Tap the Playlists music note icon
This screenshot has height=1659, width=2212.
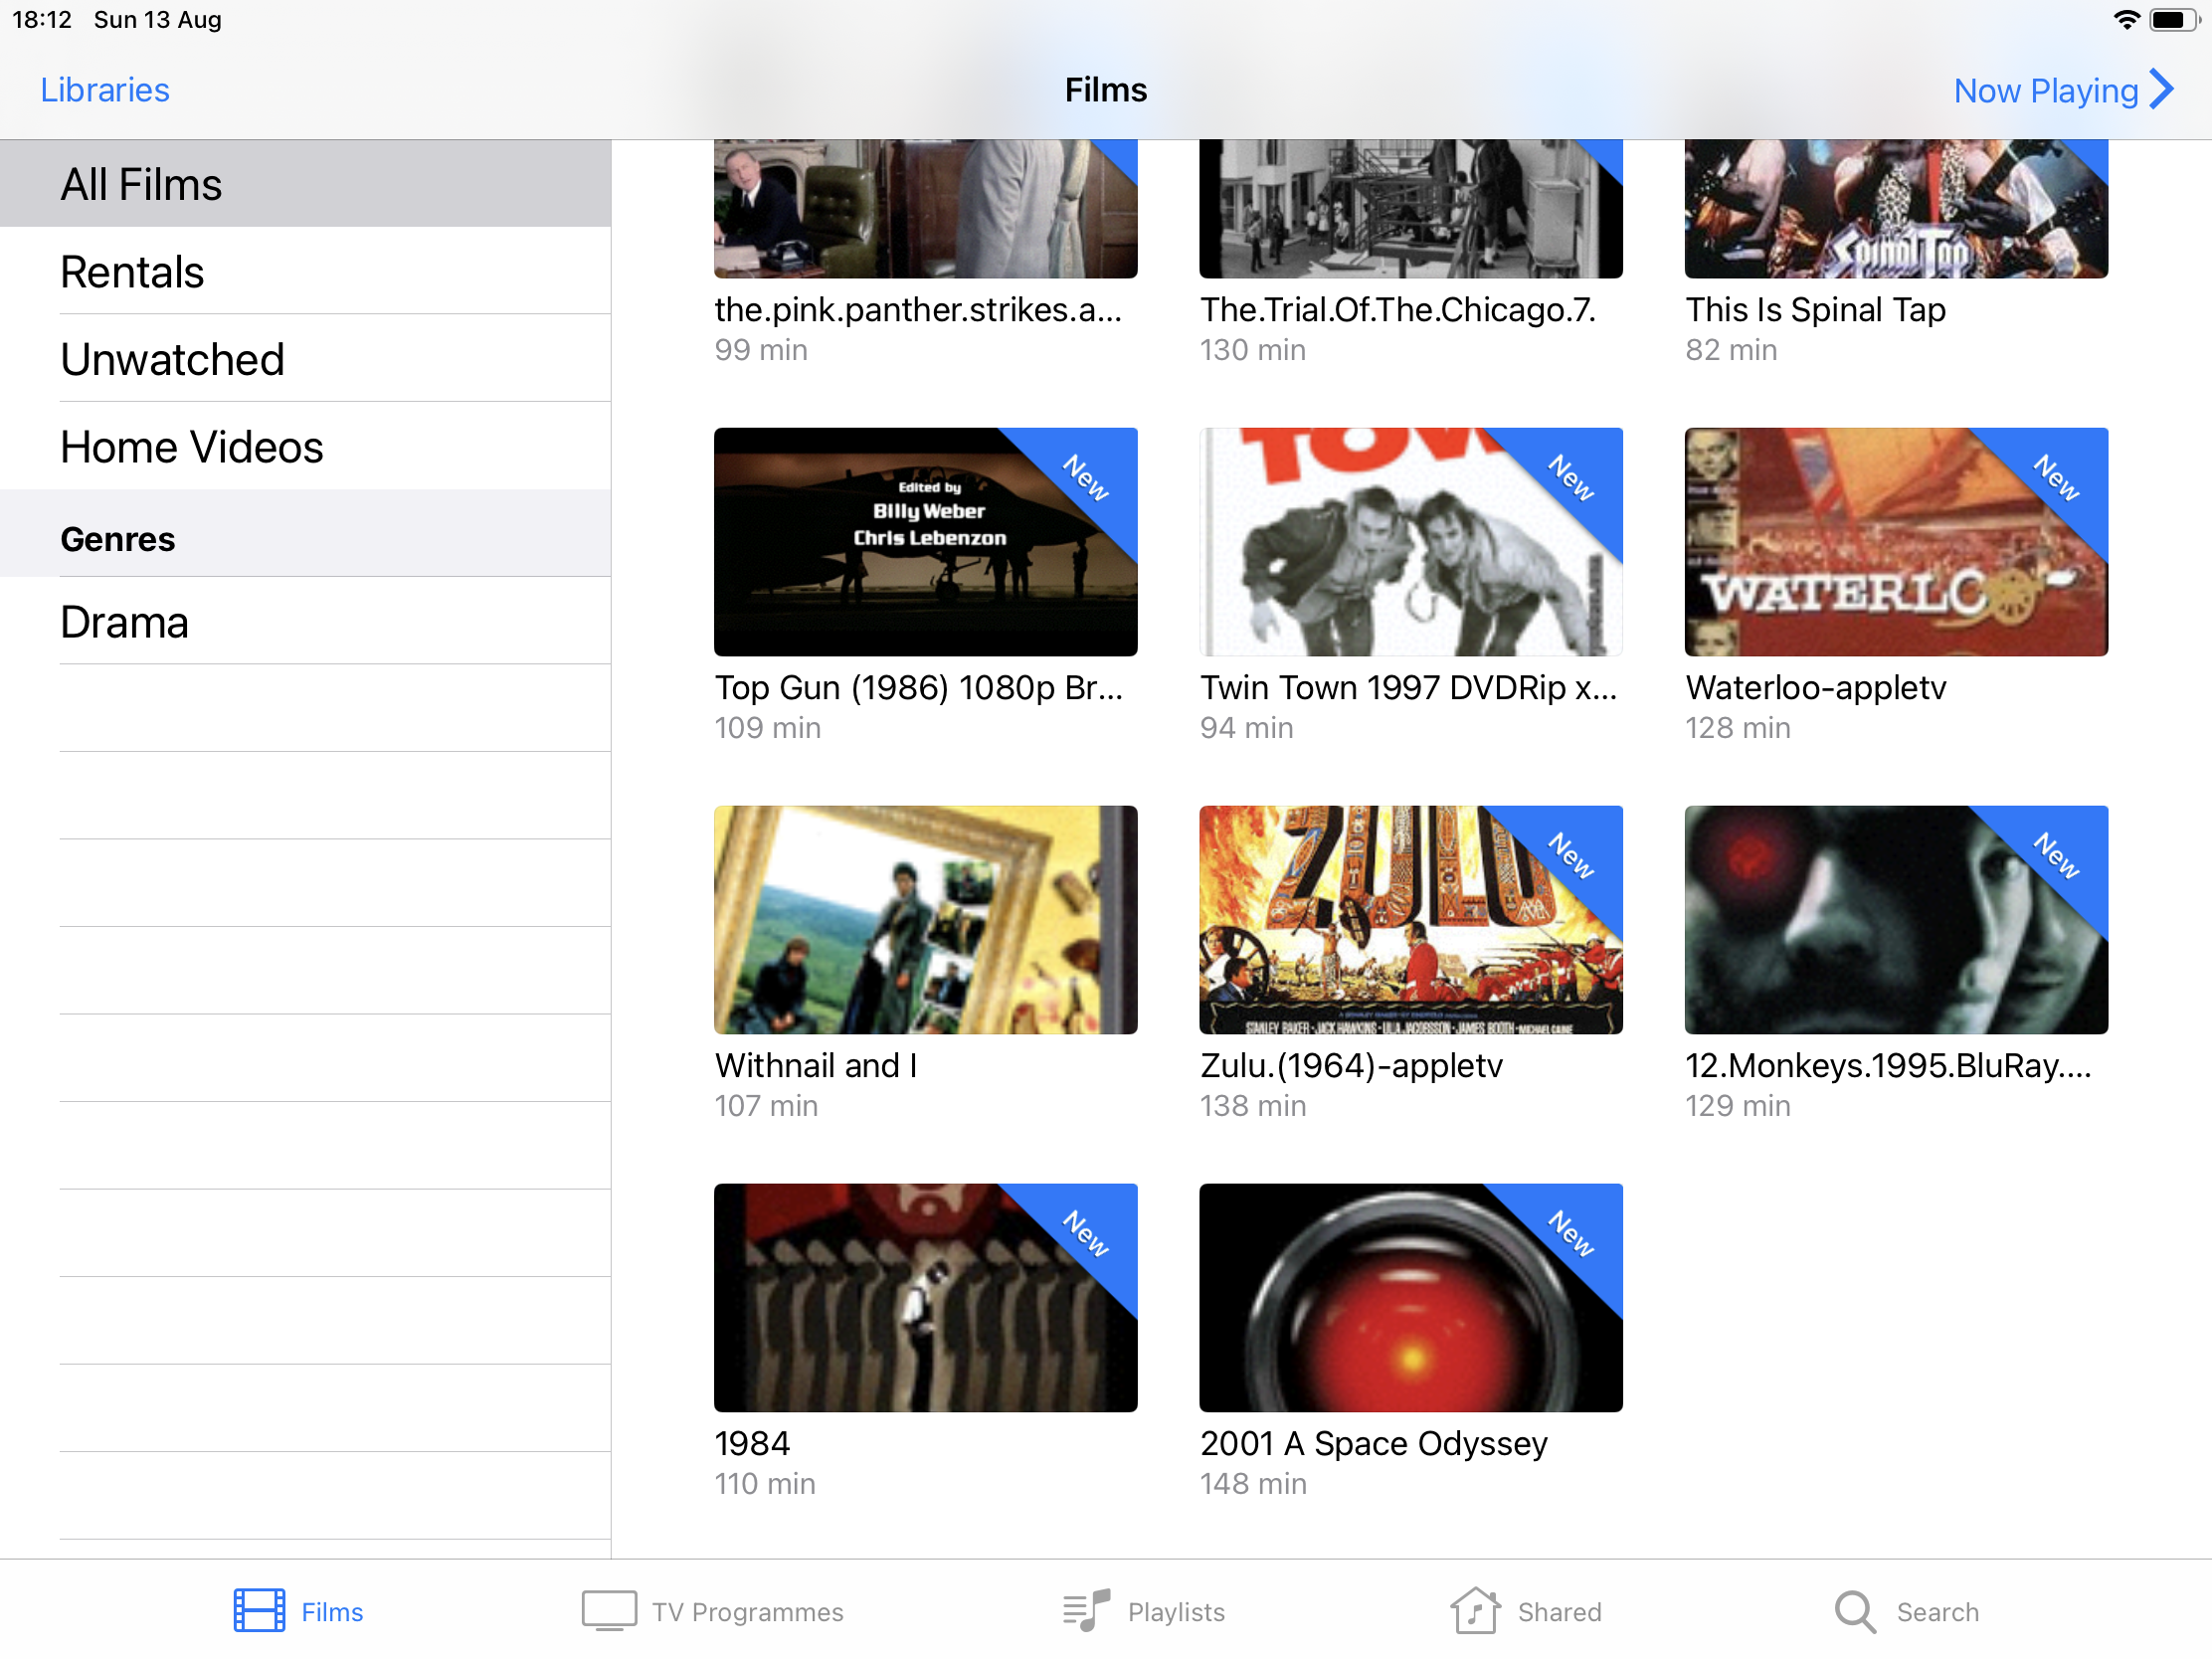pos(1086,1611)
